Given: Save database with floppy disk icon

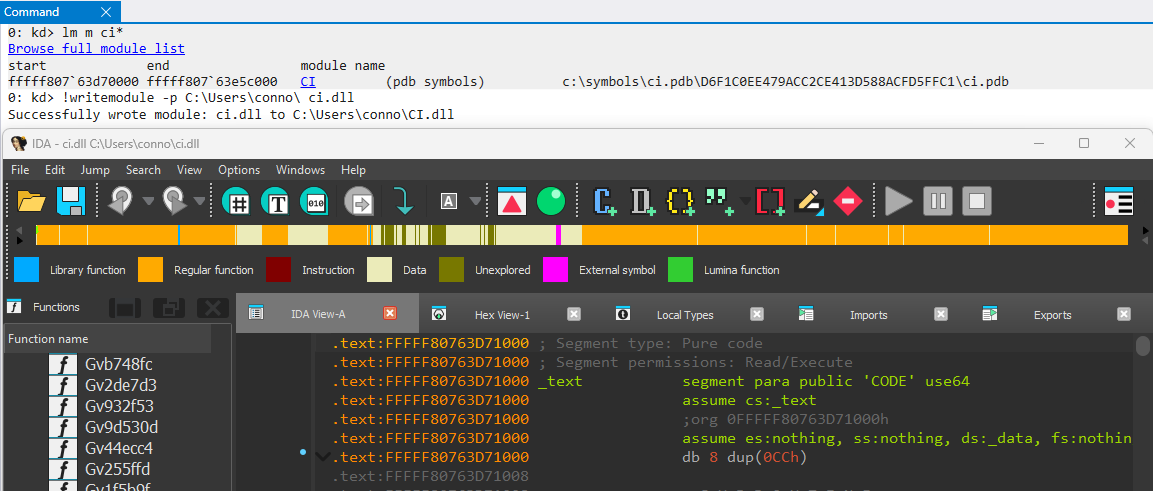Looking at the screenshot, I should tap(71, 201).
